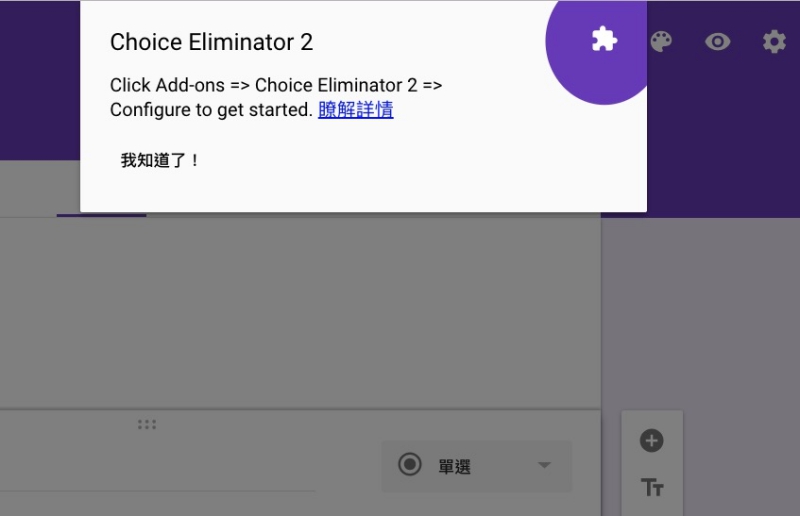Dismiss the popup with 我知道了！ button
The width and height of the screenshot is (800, 516).
pos(159,160)
